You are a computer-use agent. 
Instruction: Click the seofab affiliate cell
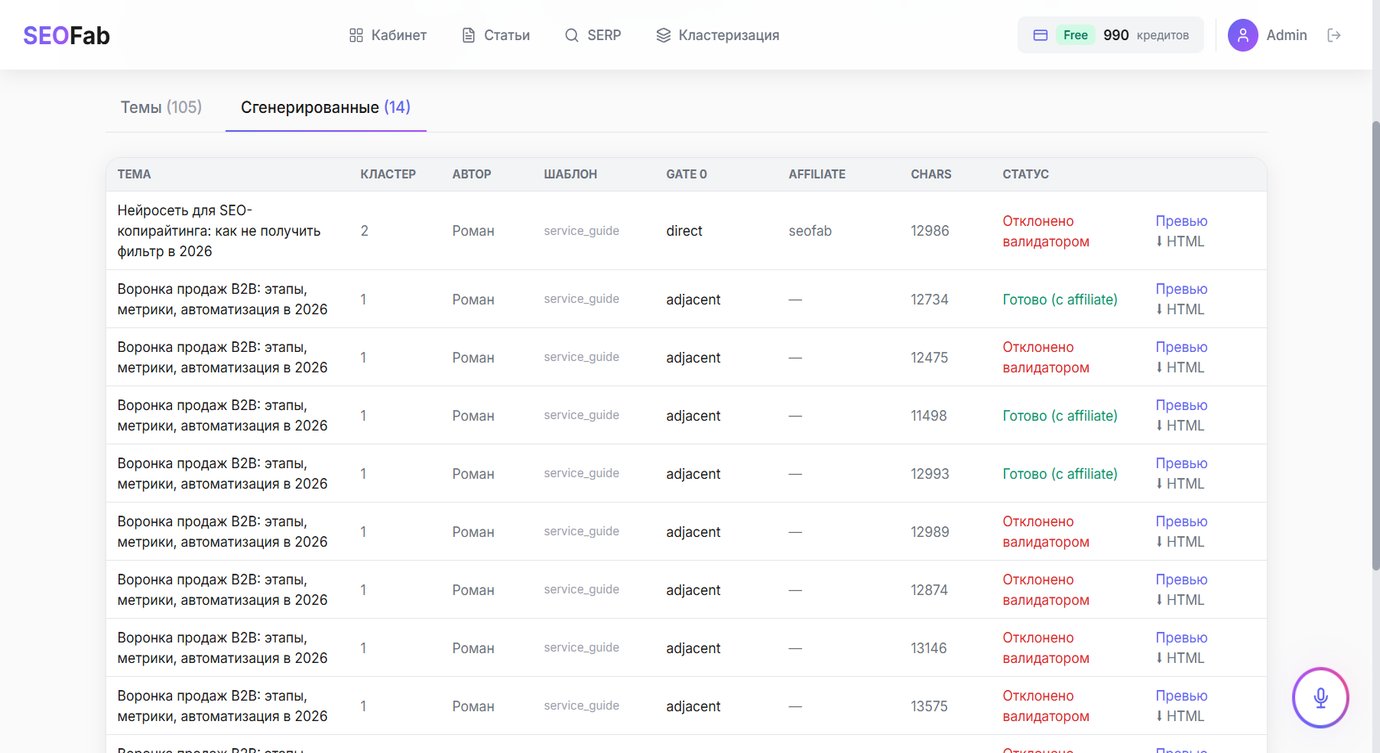pyautogui.click(x=810, y=231)
